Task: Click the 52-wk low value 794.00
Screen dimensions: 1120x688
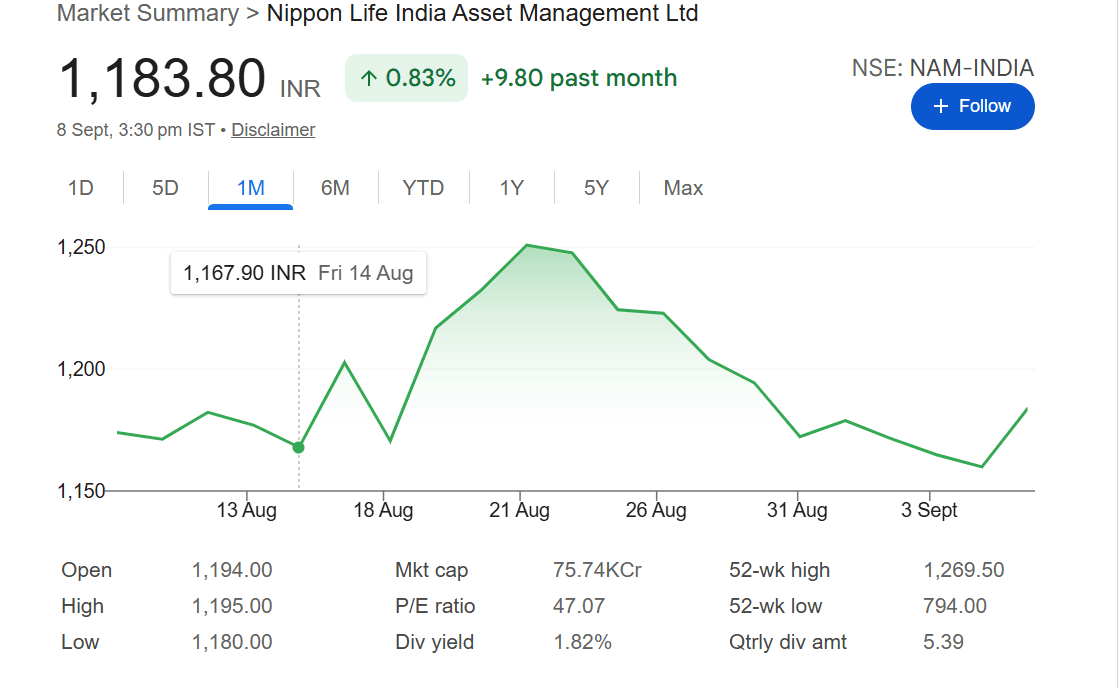Action: point(954,606)
